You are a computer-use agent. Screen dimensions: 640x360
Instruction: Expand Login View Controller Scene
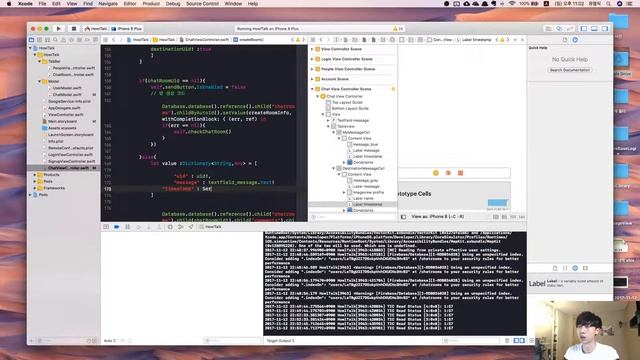coord(312,59)
